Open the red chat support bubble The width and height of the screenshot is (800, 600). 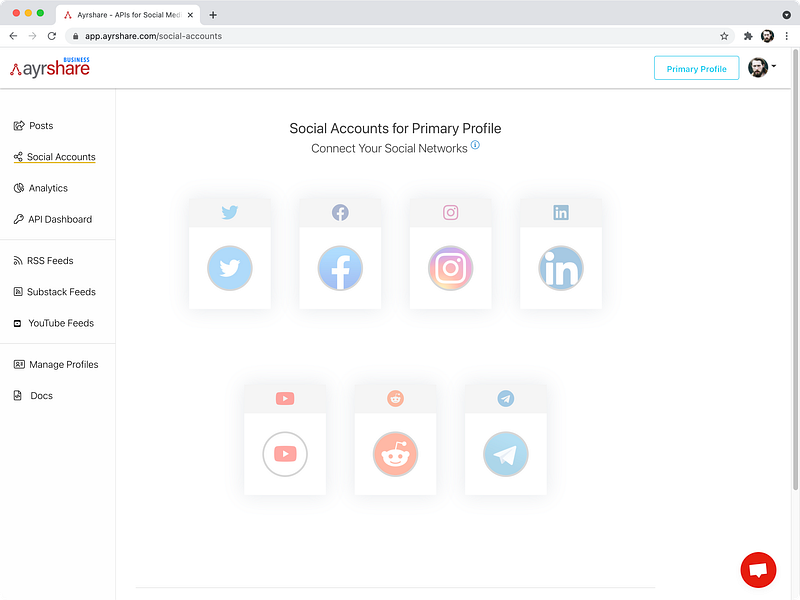pyautogui.click(x=758, y=570)
